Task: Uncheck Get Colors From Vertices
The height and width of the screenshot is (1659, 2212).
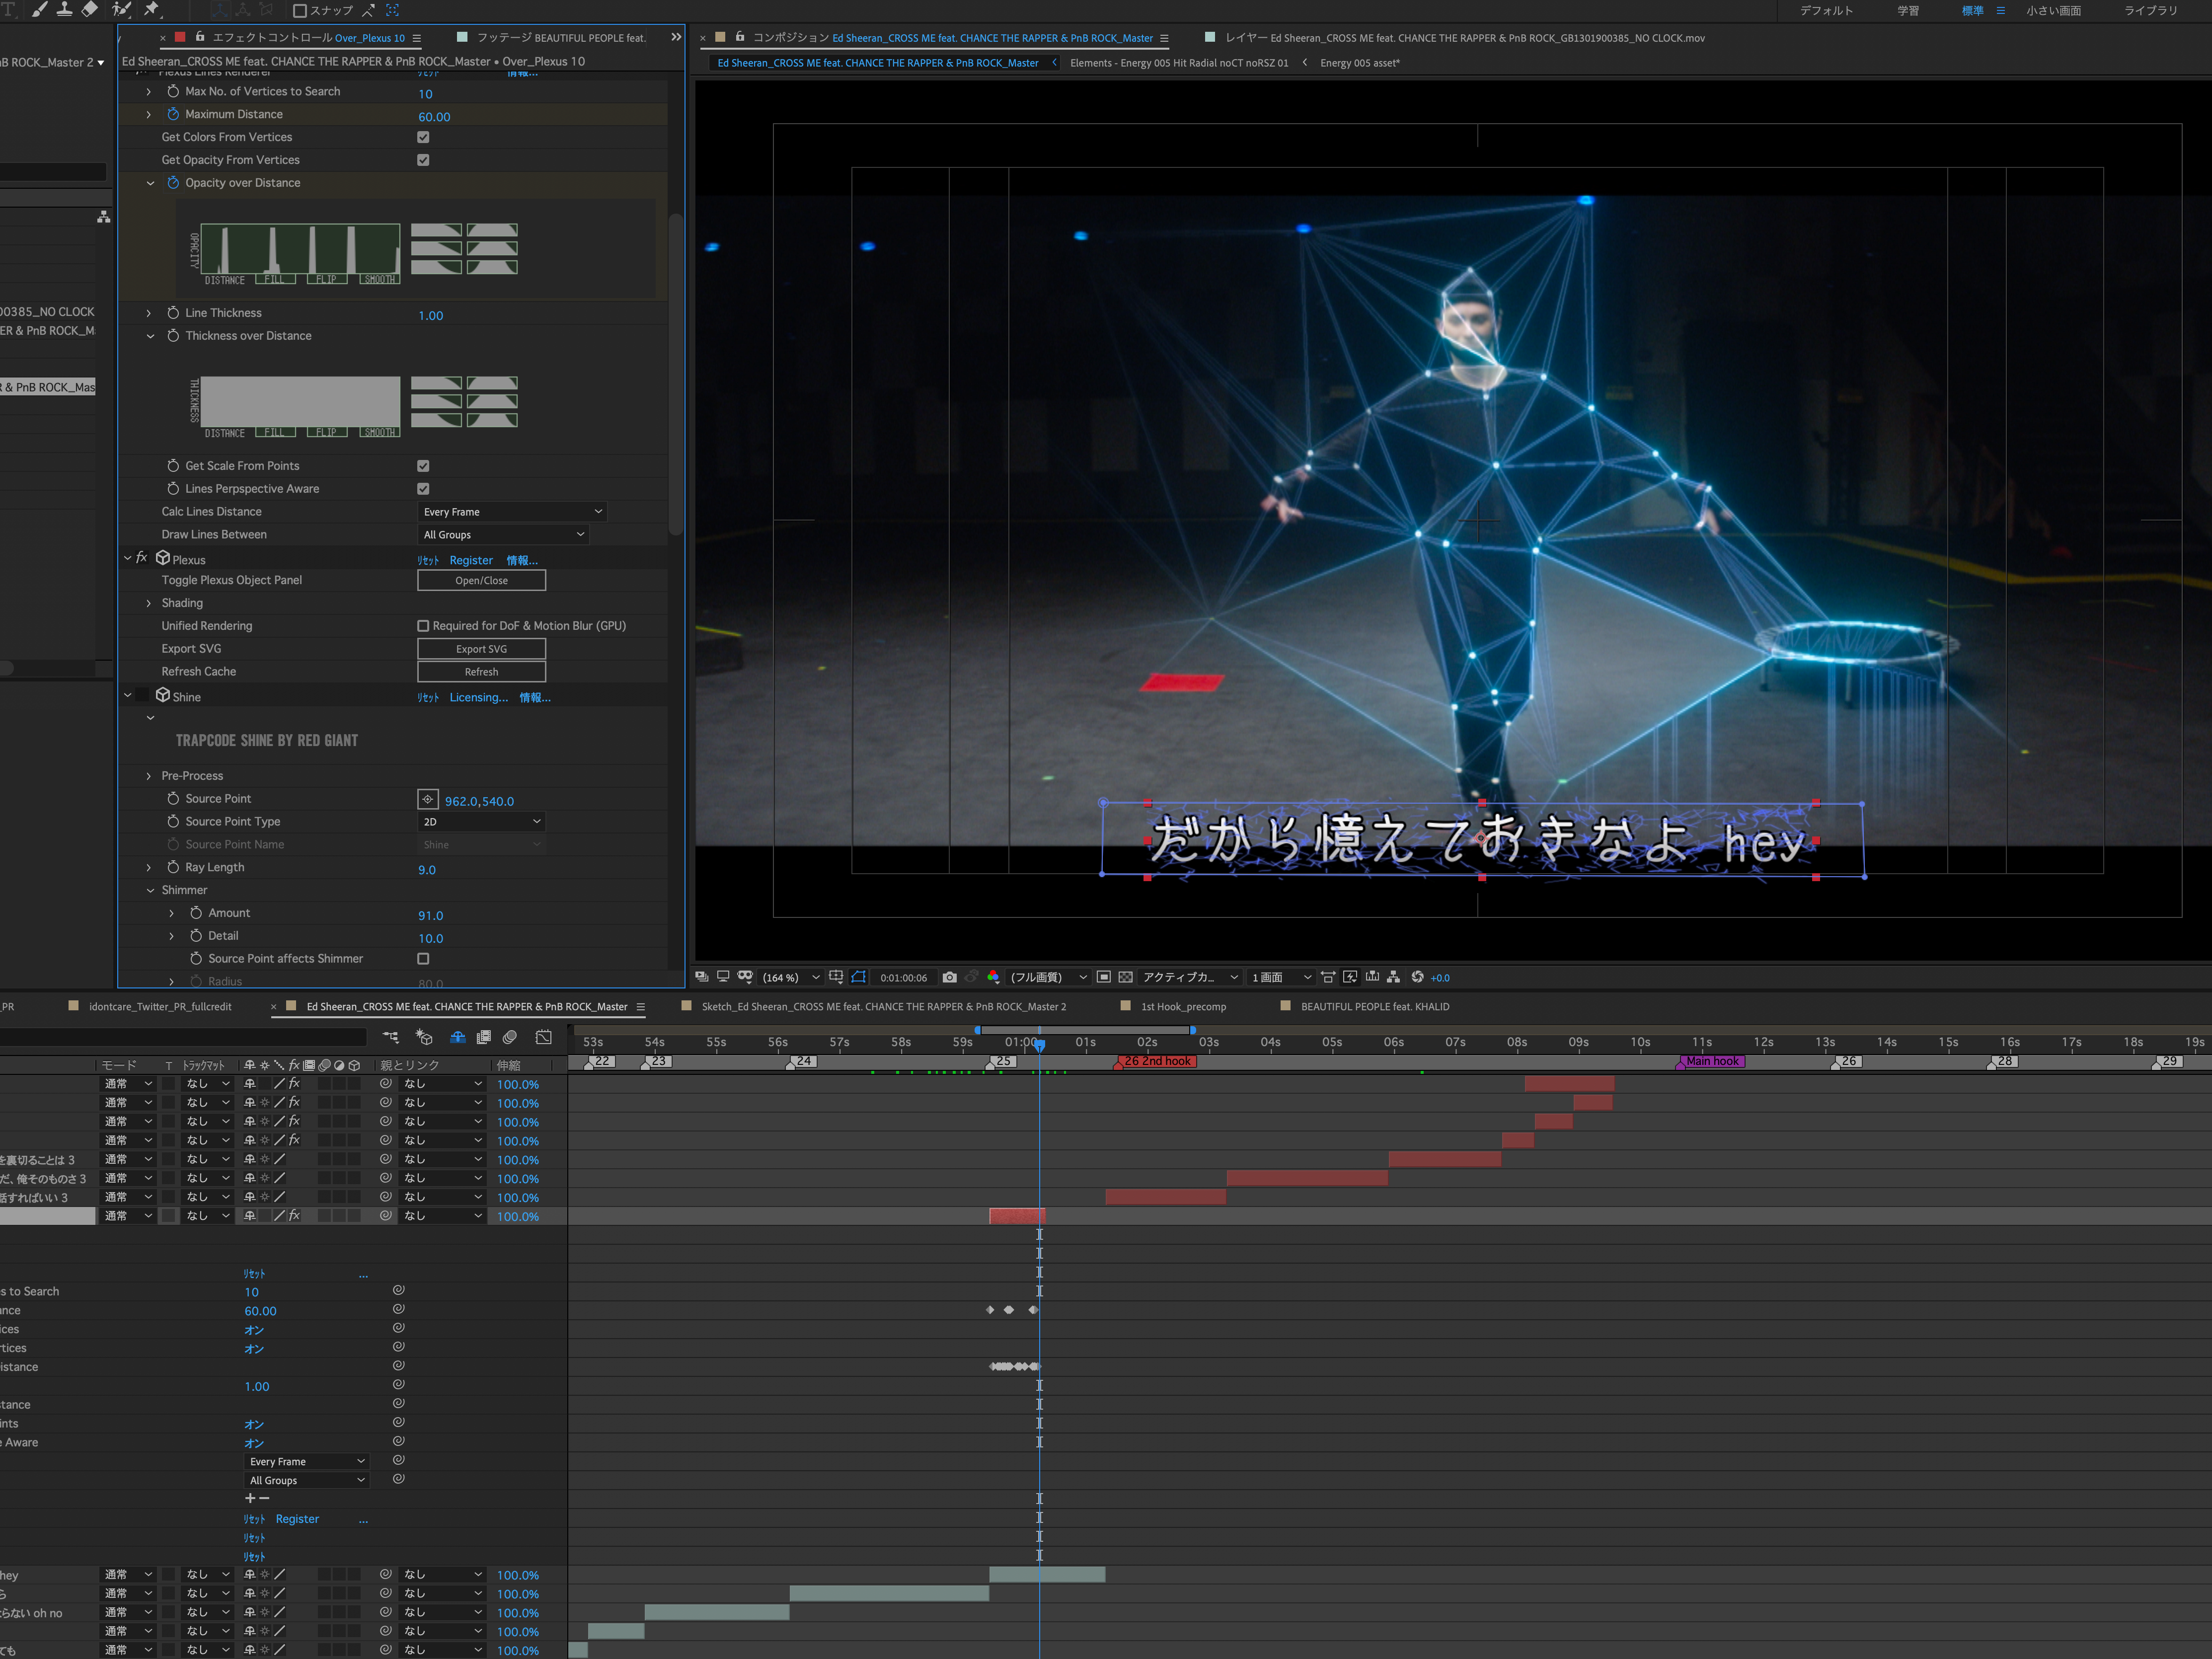Action: coord(423,137)
